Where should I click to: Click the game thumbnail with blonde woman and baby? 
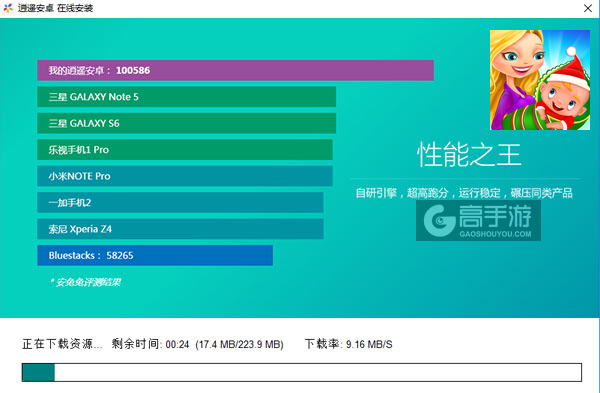[540, 80]
